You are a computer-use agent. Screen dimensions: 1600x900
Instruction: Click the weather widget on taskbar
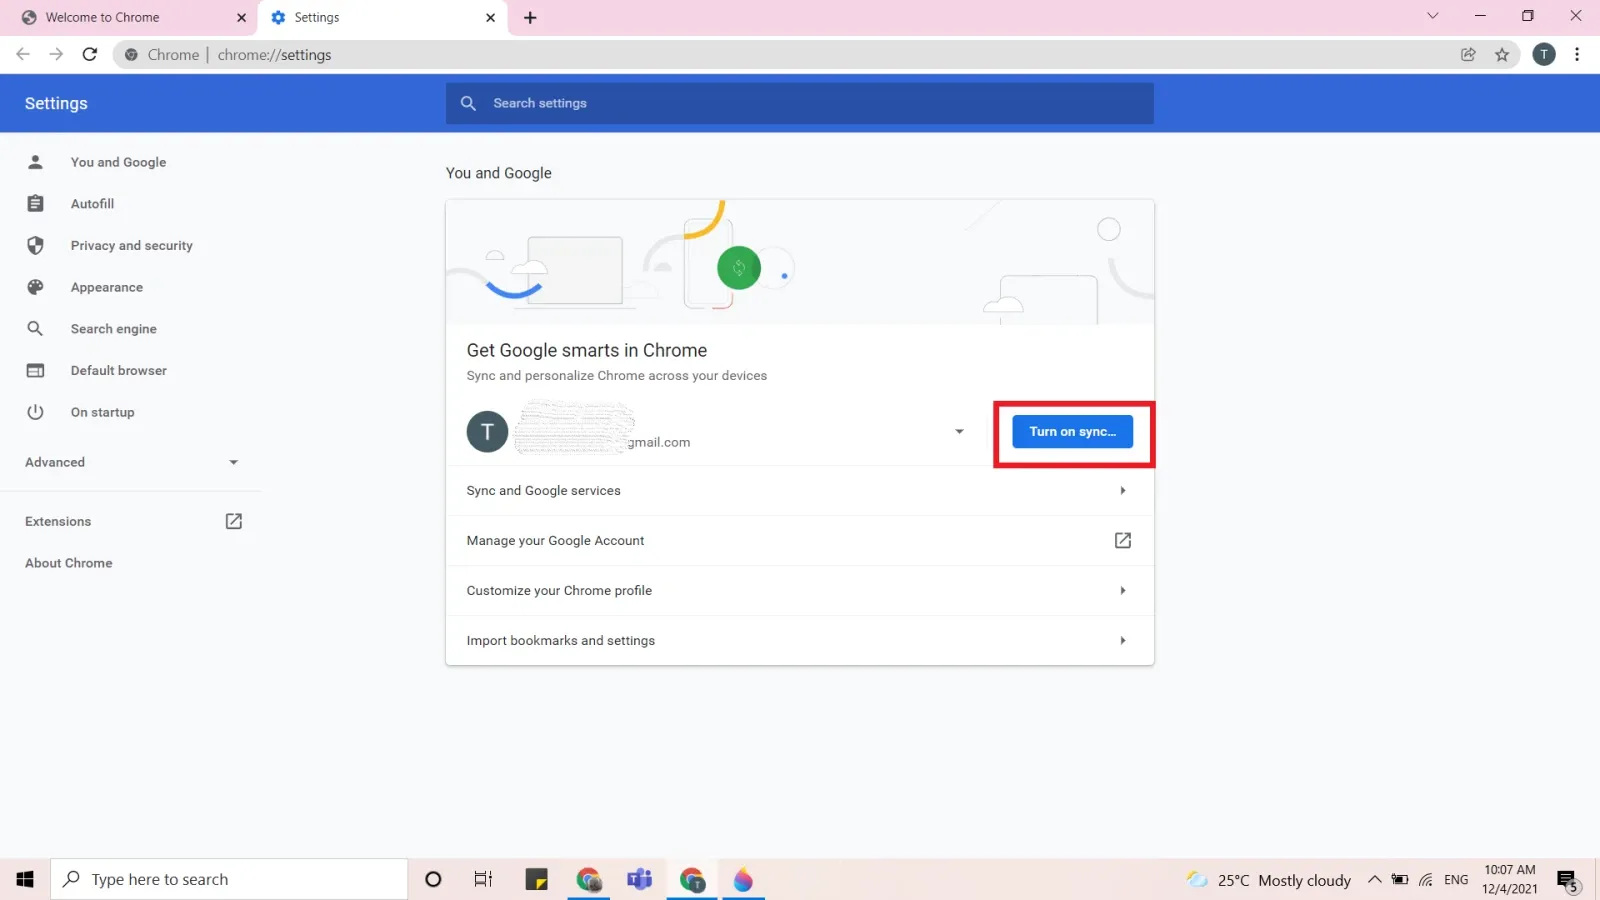(1268, 880)
